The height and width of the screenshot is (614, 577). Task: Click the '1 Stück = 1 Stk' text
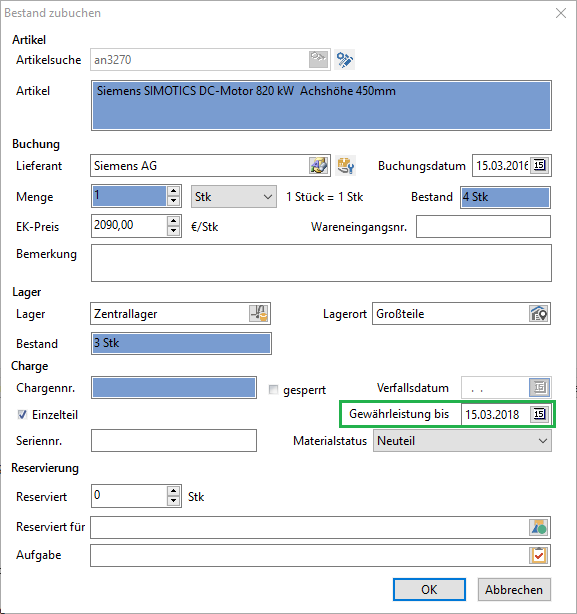[325, 197]
